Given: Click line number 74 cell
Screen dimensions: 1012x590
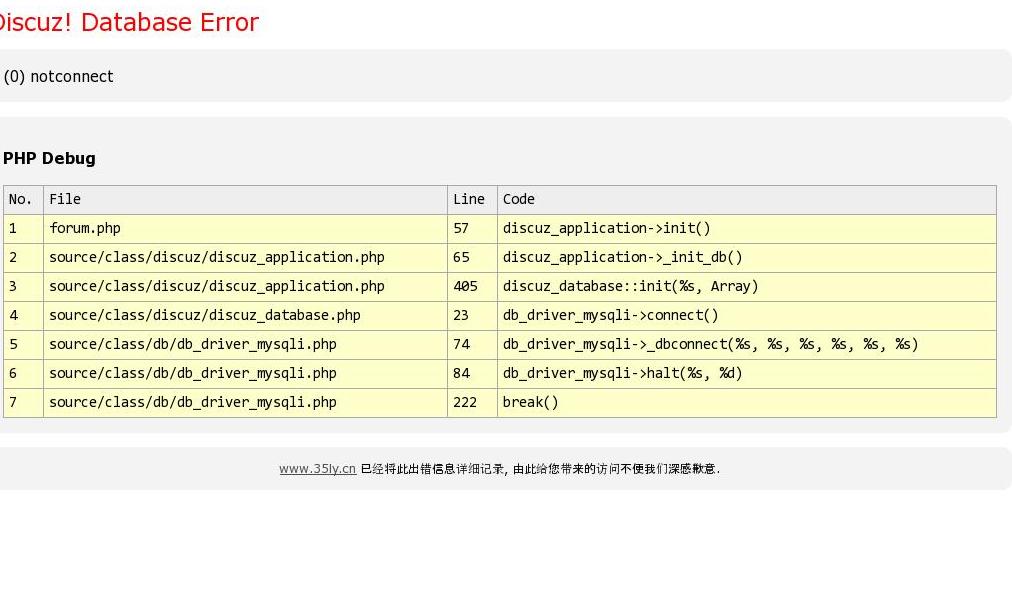Looking at the screenshot, I should tap(472, 345).
